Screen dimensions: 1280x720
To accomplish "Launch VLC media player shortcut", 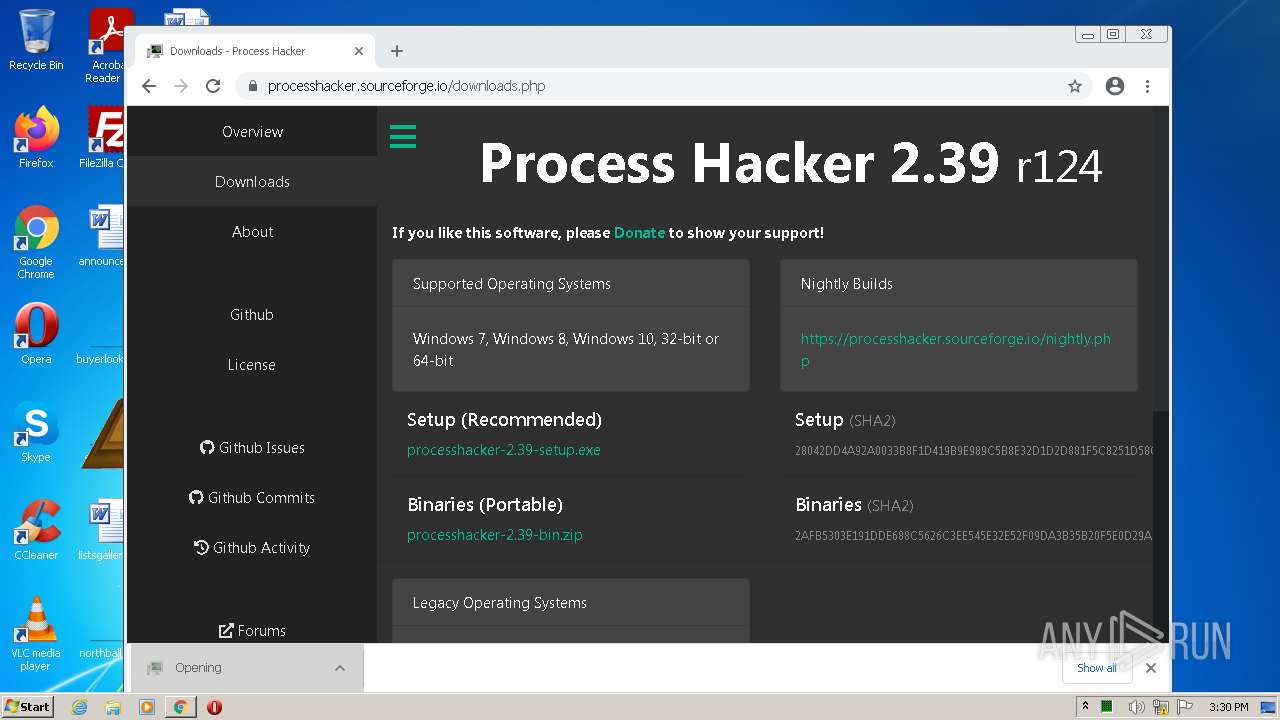I will pyautogui.click(x=36, y=634).
